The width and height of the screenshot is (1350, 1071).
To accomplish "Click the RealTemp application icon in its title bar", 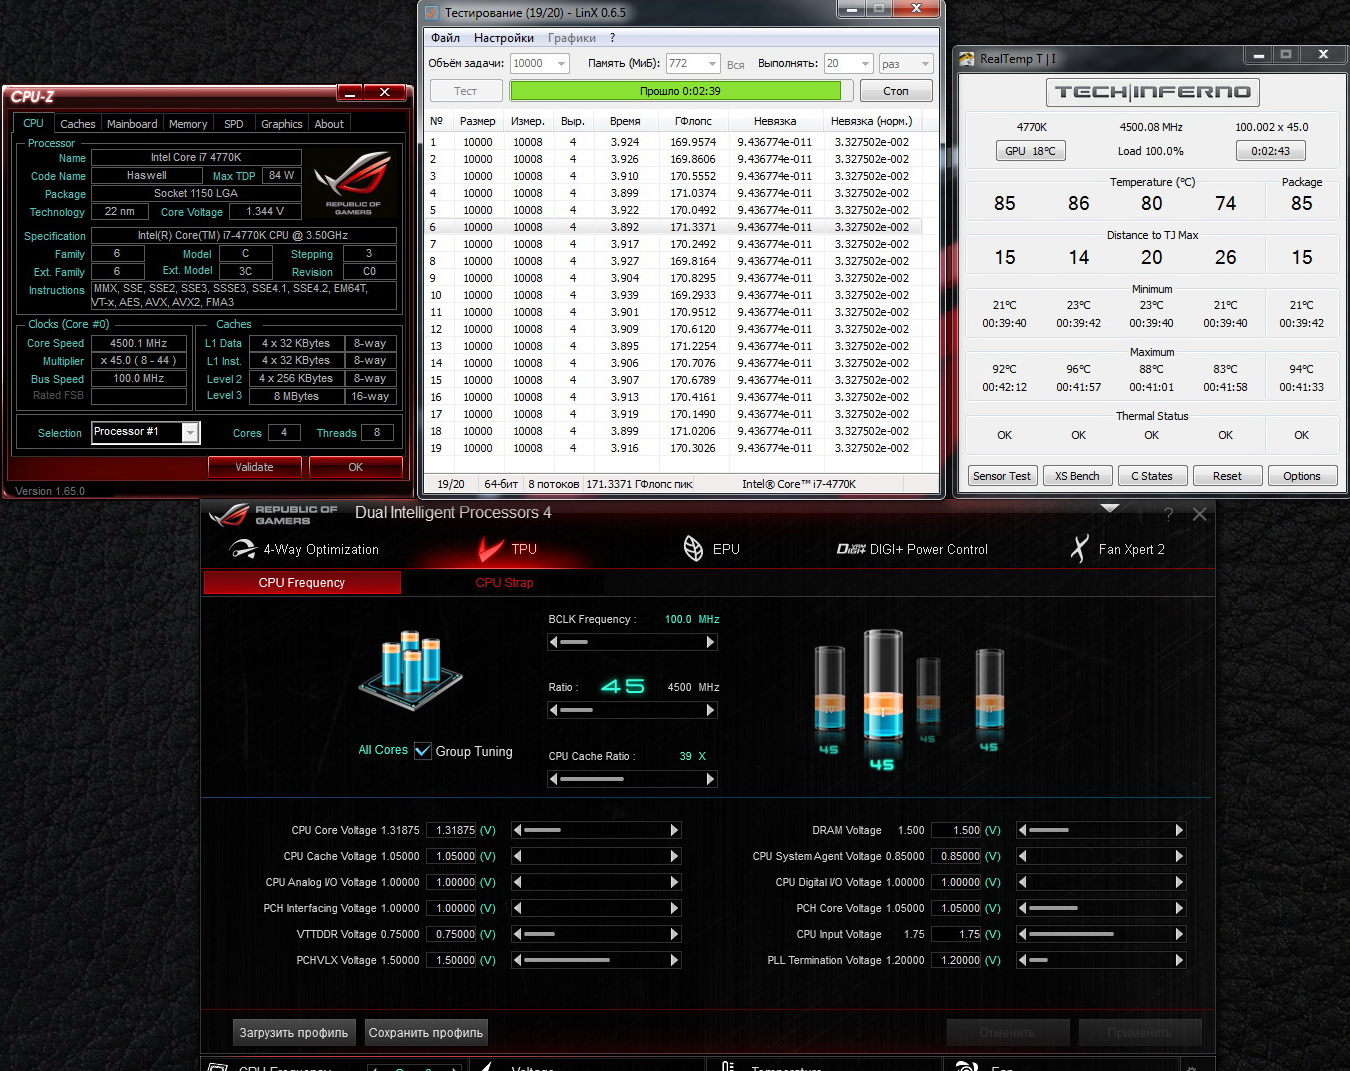I will point(967,59).
